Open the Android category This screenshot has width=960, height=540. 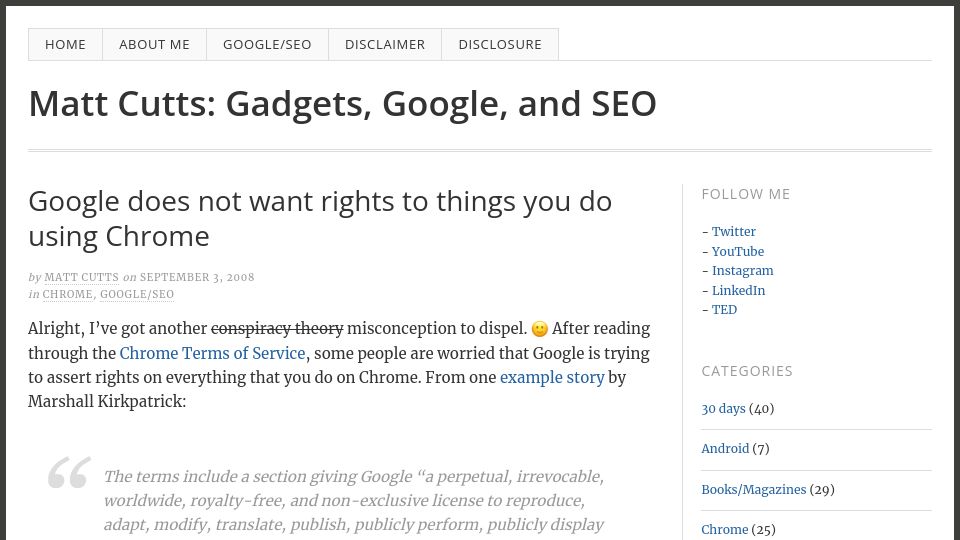(725, 449)
